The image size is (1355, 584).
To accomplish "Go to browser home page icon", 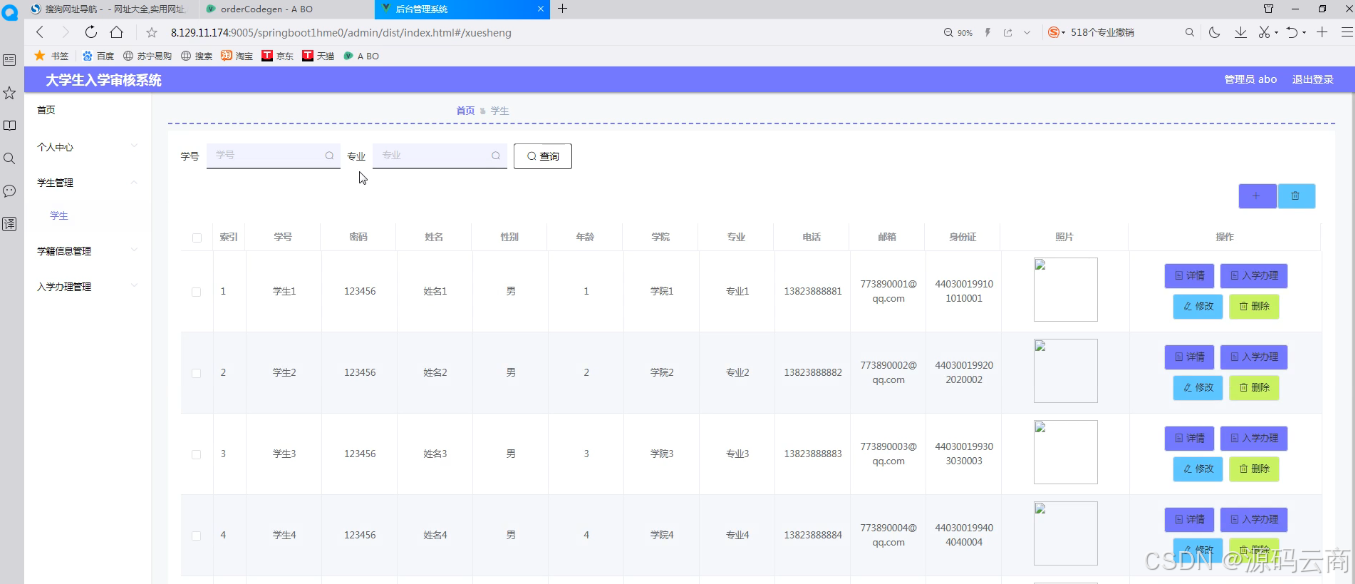I will (116, 32).
